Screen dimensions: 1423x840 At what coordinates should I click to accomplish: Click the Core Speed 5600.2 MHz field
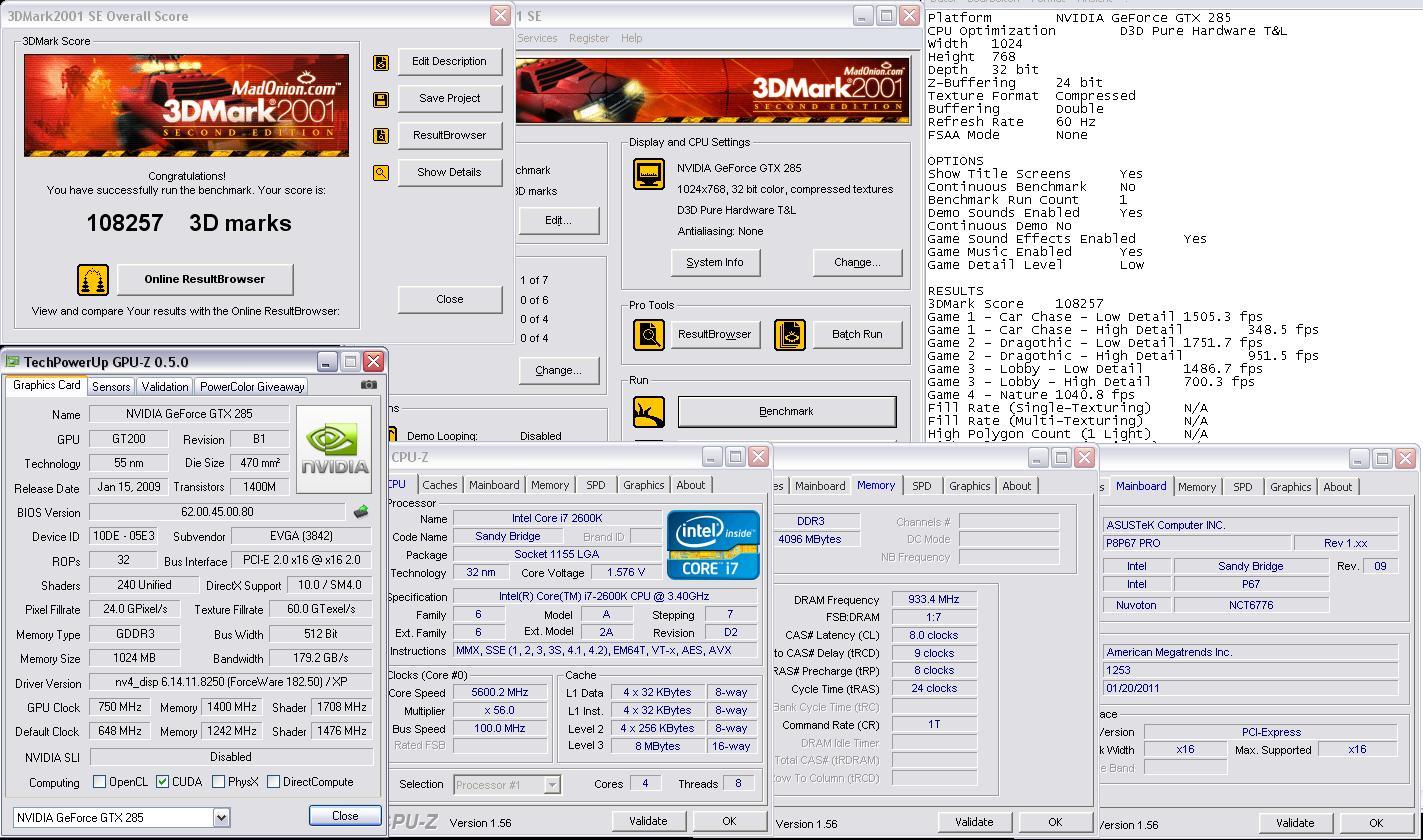tap(499, 693)
